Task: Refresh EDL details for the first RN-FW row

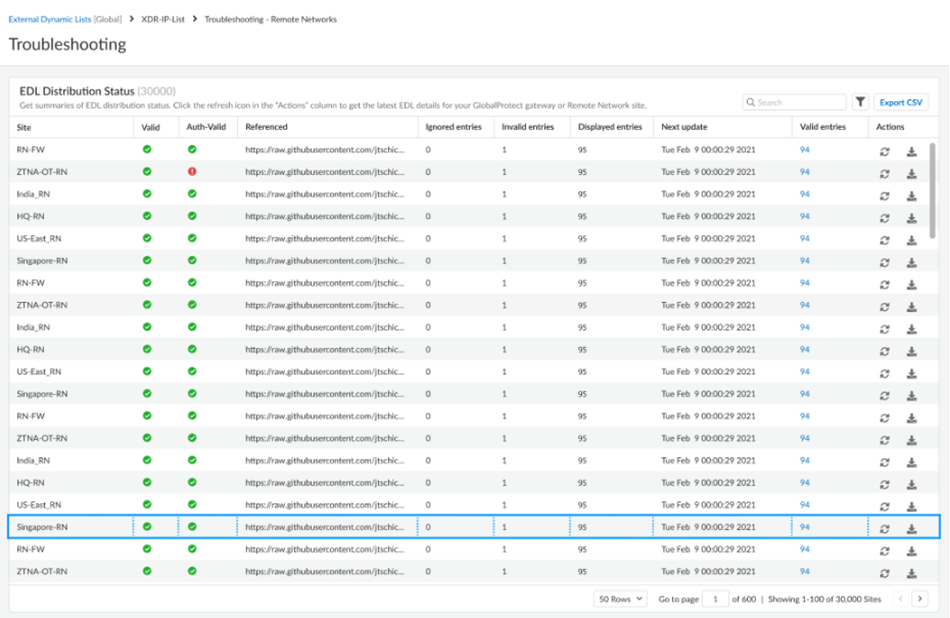Action: point(885,152)
